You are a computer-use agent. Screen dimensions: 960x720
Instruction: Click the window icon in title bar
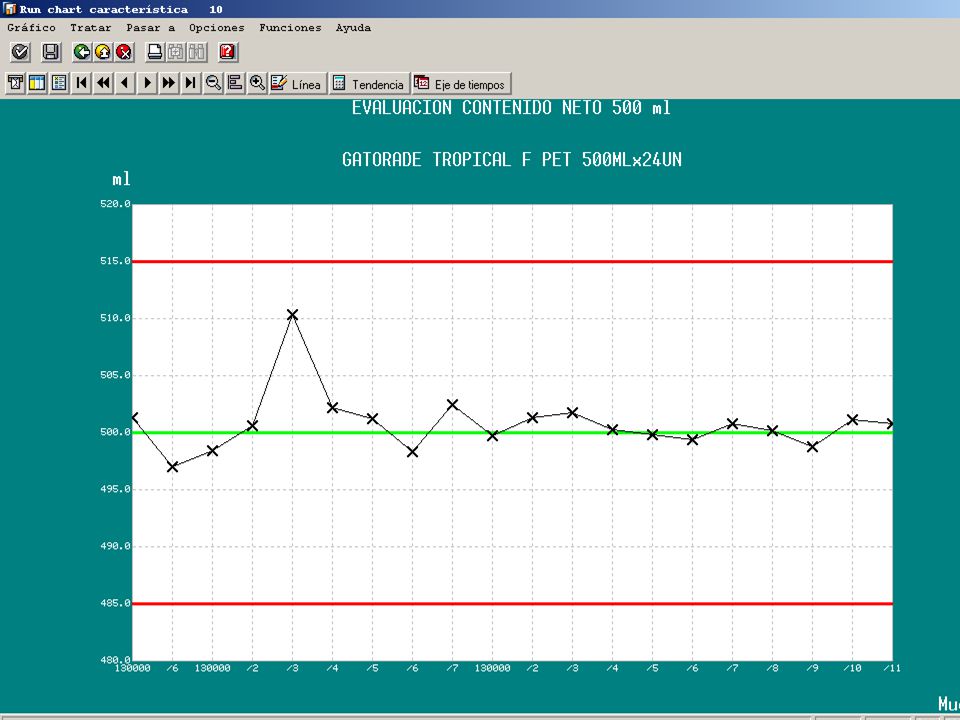(9, 9)
